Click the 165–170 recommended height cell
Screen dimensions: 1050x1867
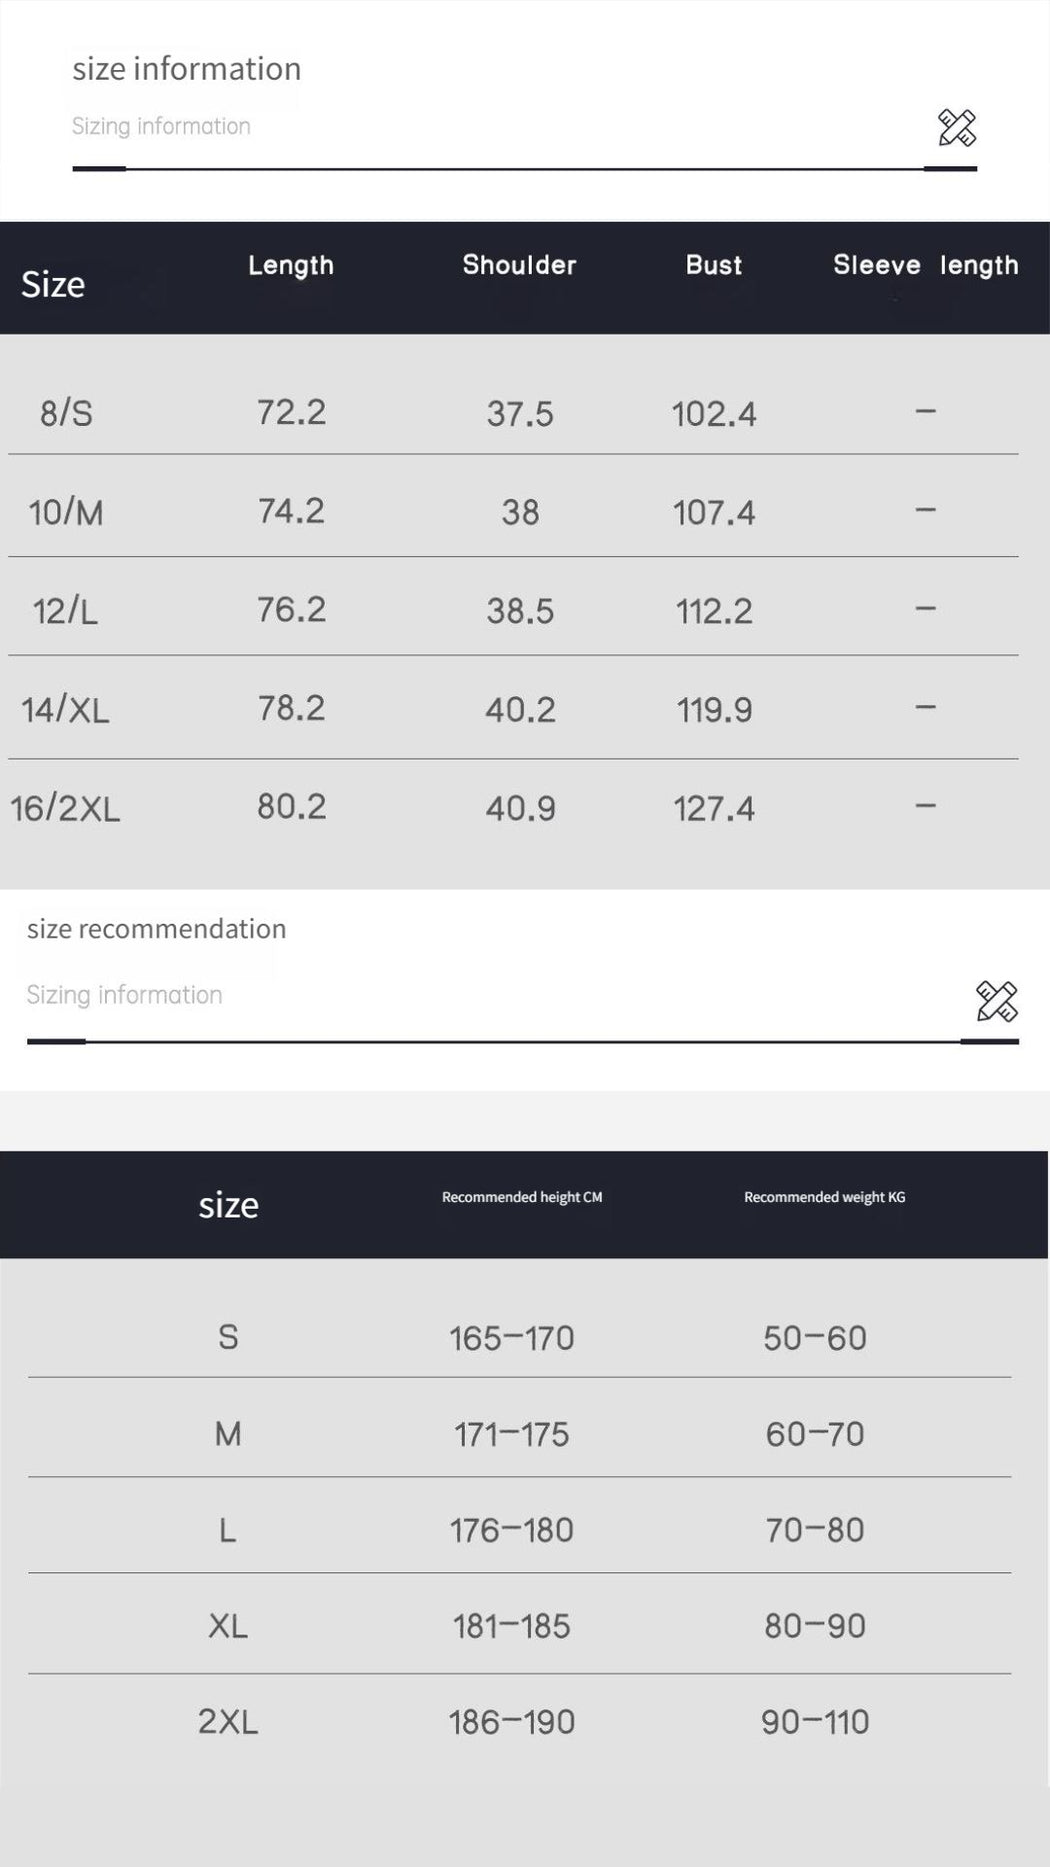[511, 1338]
